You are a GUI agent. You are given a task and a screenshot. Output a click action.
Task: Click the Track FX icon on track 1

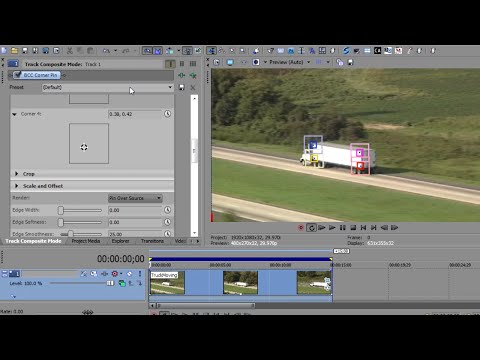pyautogui.click(x=104, y=274)
